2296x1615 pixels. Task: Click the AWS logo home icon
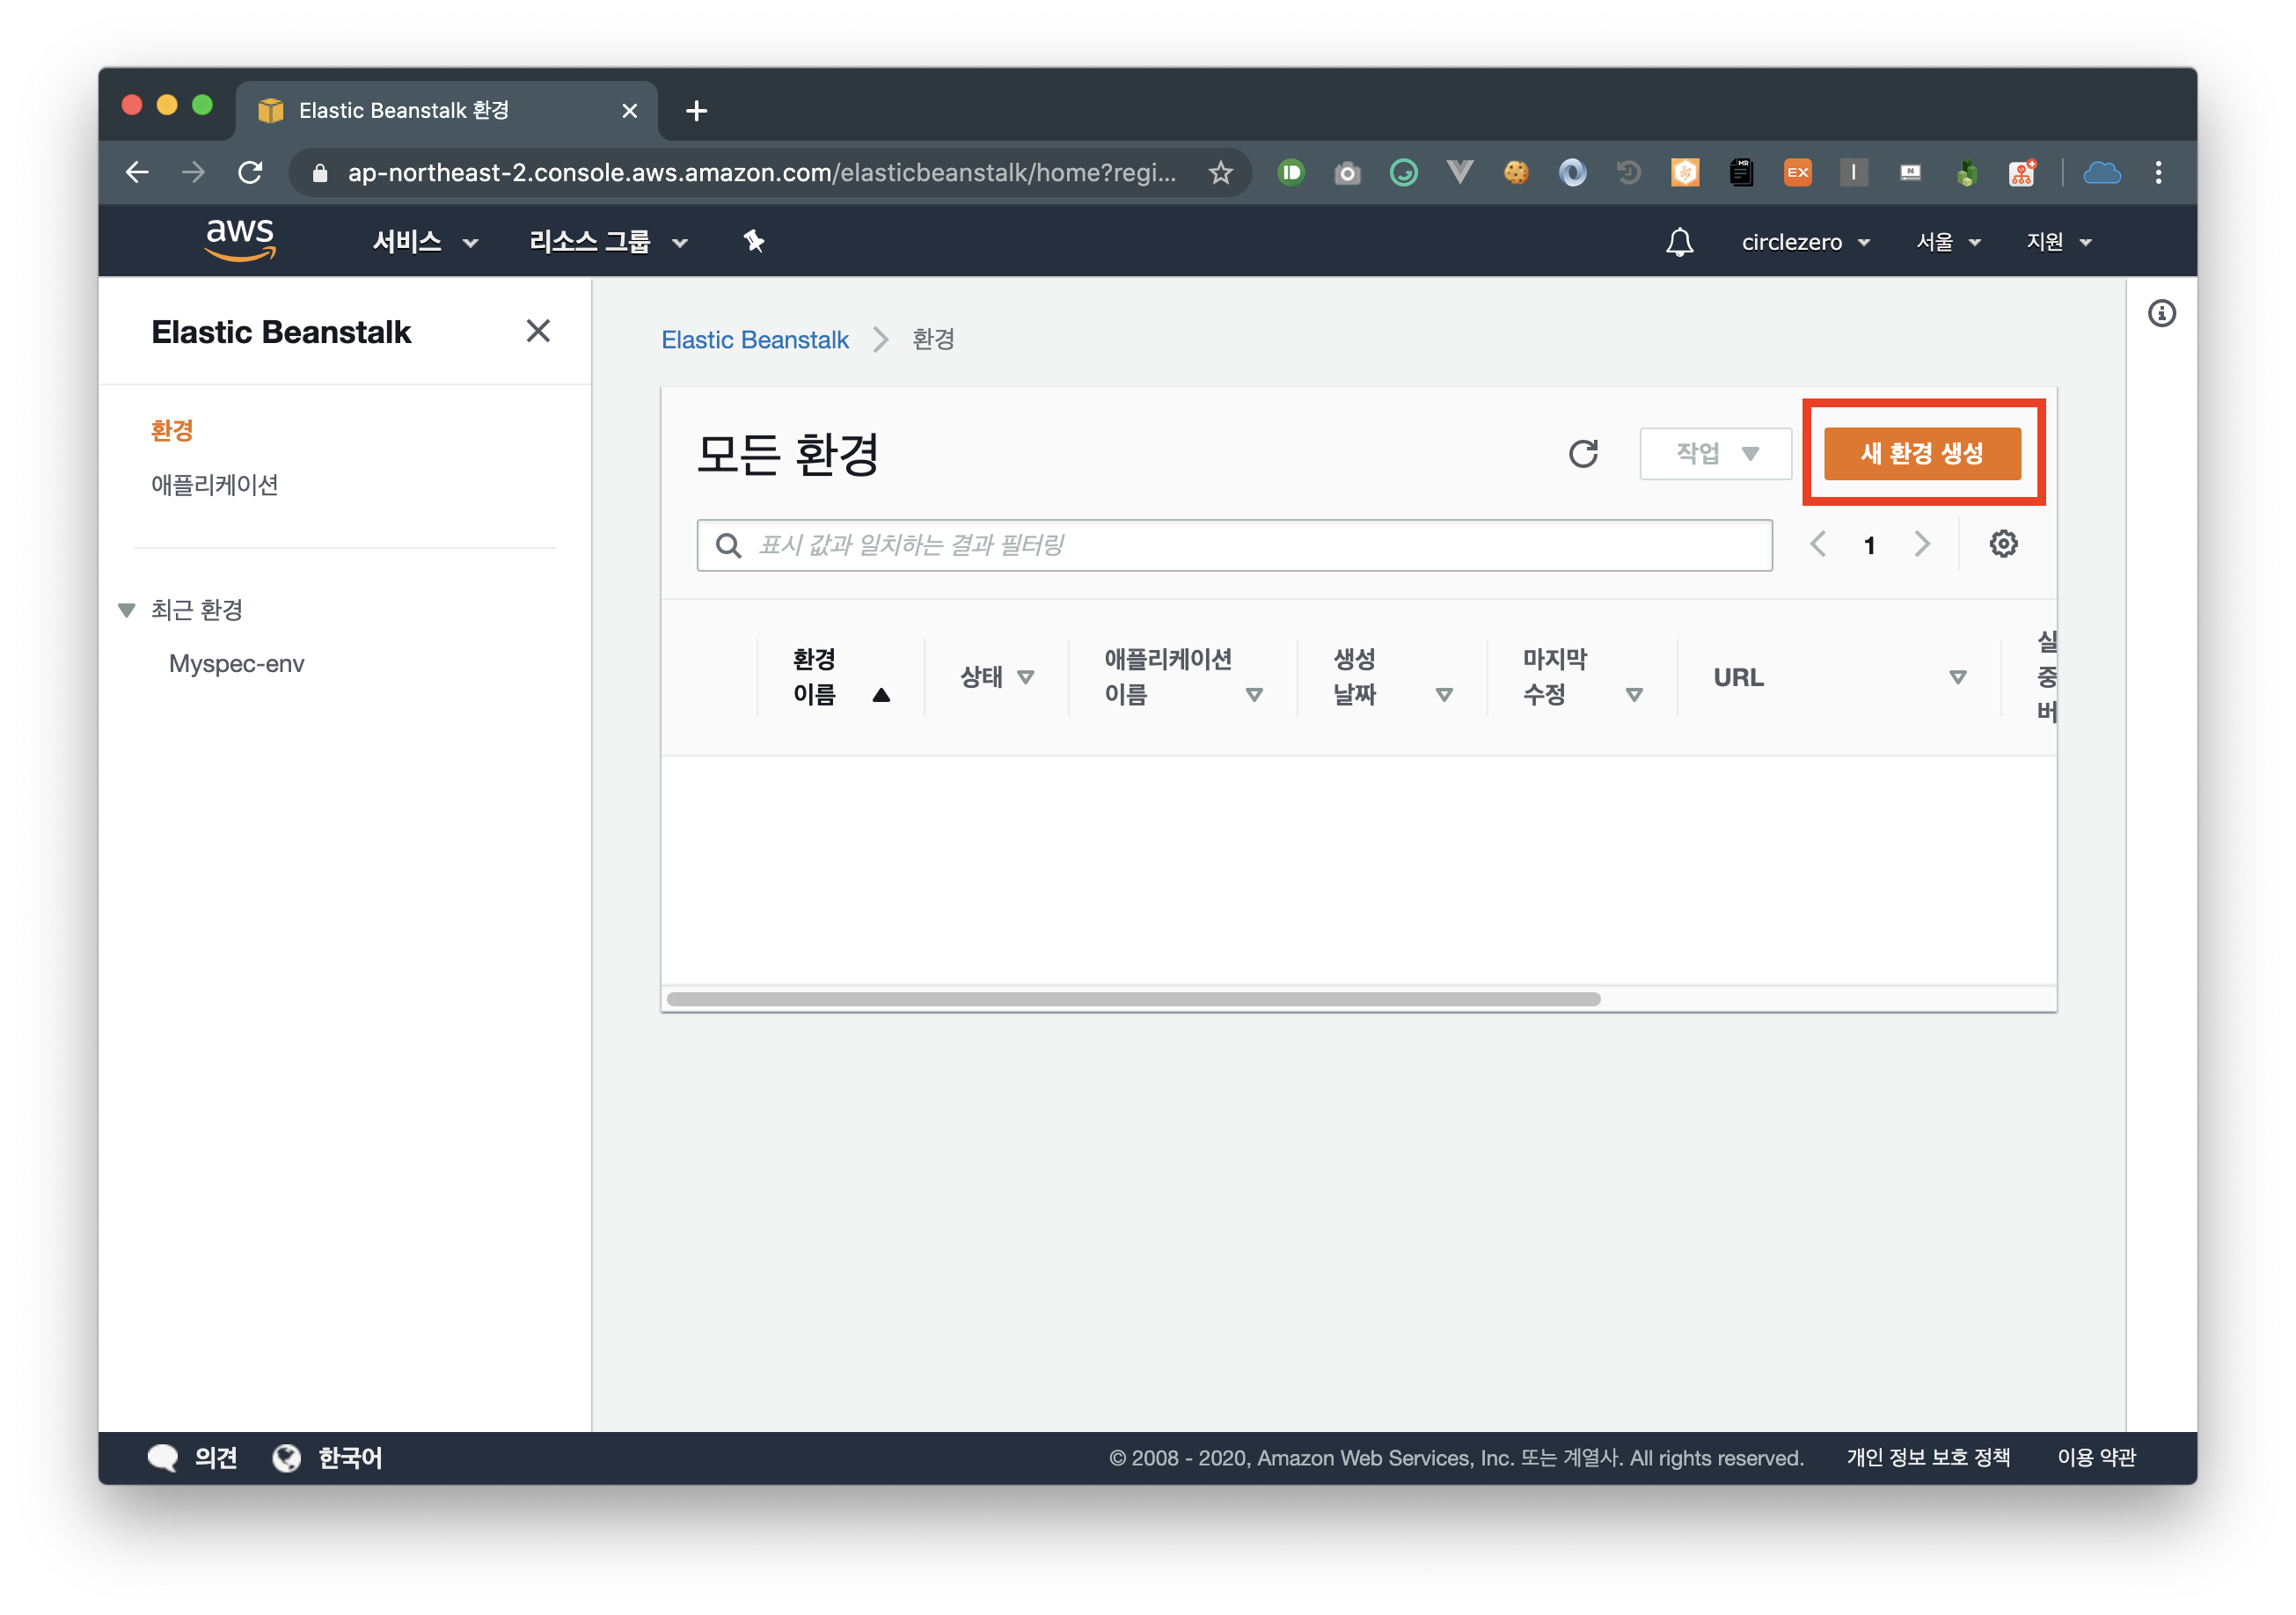240,240
